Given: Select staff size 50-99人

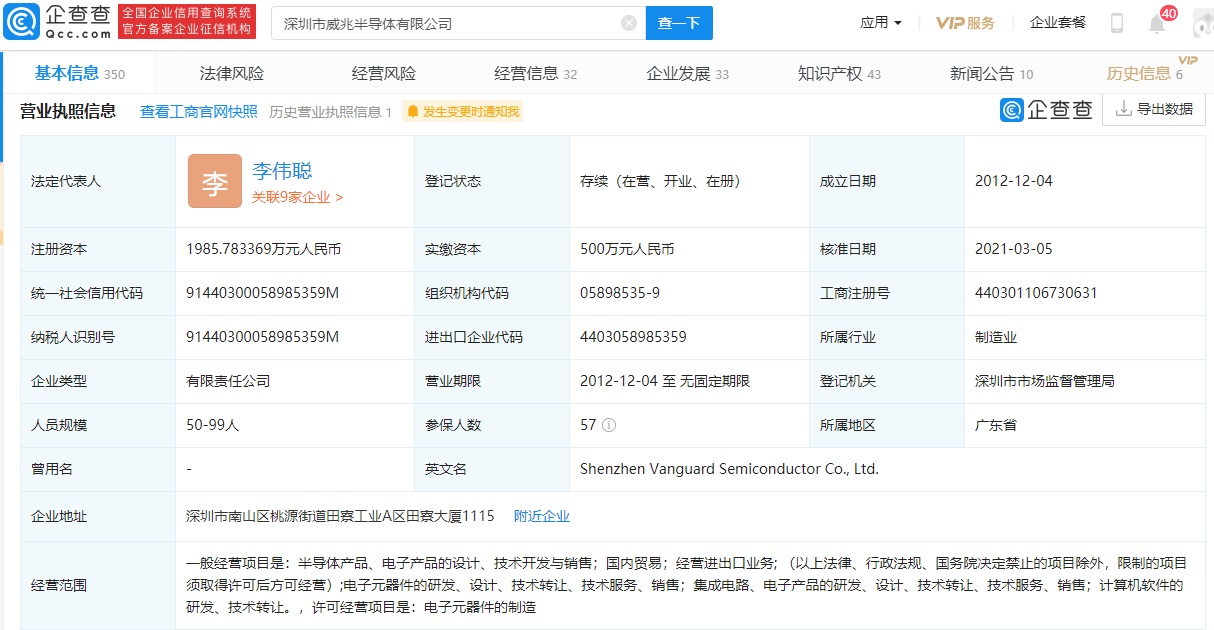Looking at the screenshot, I should click(x=213, y=425).
